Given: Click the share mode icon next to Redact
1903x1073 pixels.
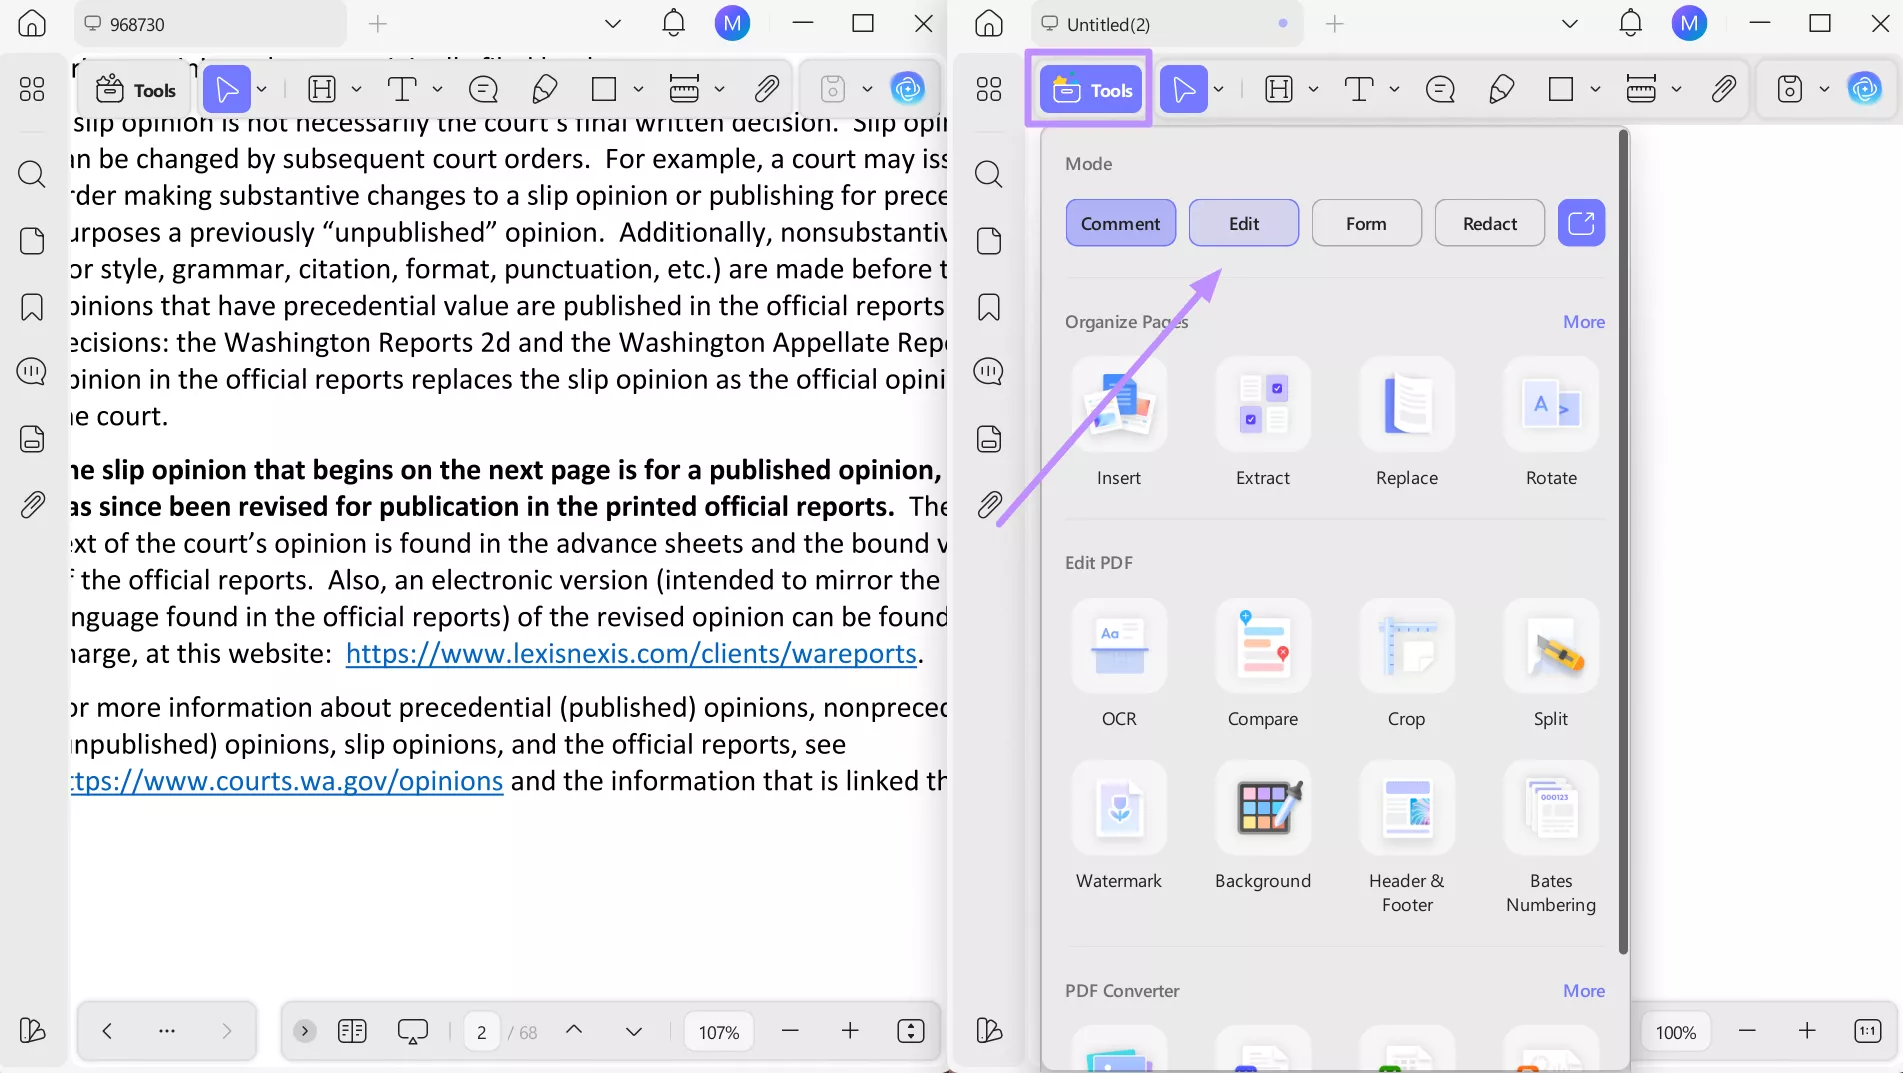Looking at the screenshot, I should pyautogui.click(x=1581, y=223).
